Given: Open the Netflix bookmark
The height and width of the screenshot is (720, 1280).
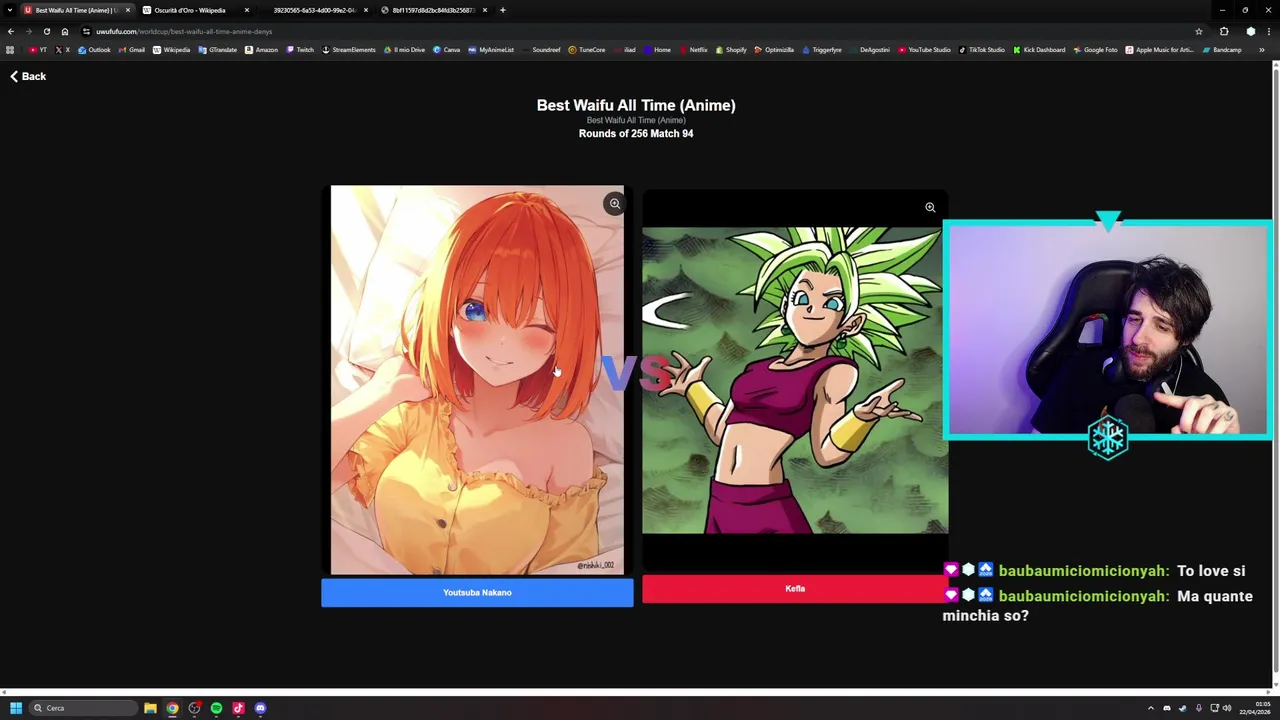Looking at the screenshot, I should (x=692, y=50).
